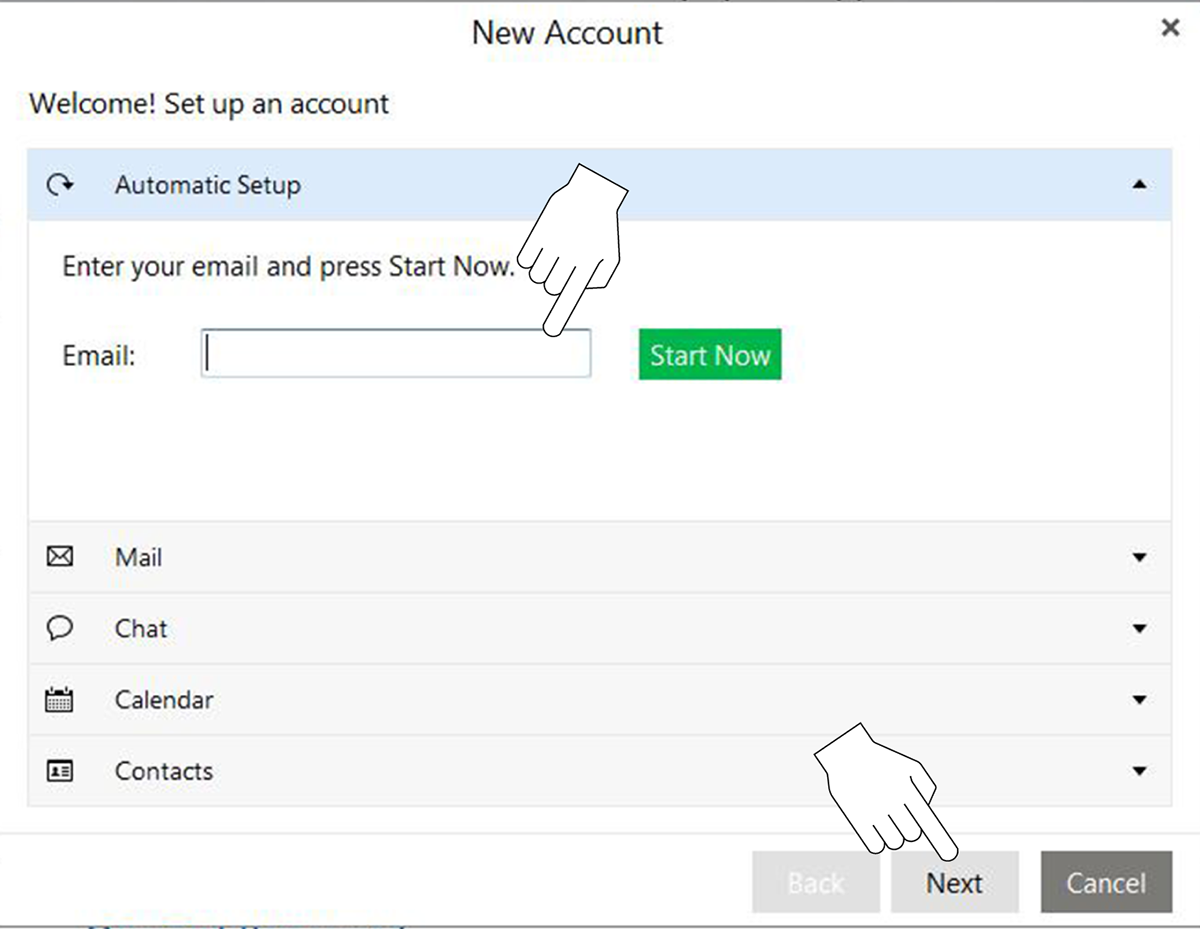Click the Calendar icon
The image size is (1200, 929).
point(60,700)
